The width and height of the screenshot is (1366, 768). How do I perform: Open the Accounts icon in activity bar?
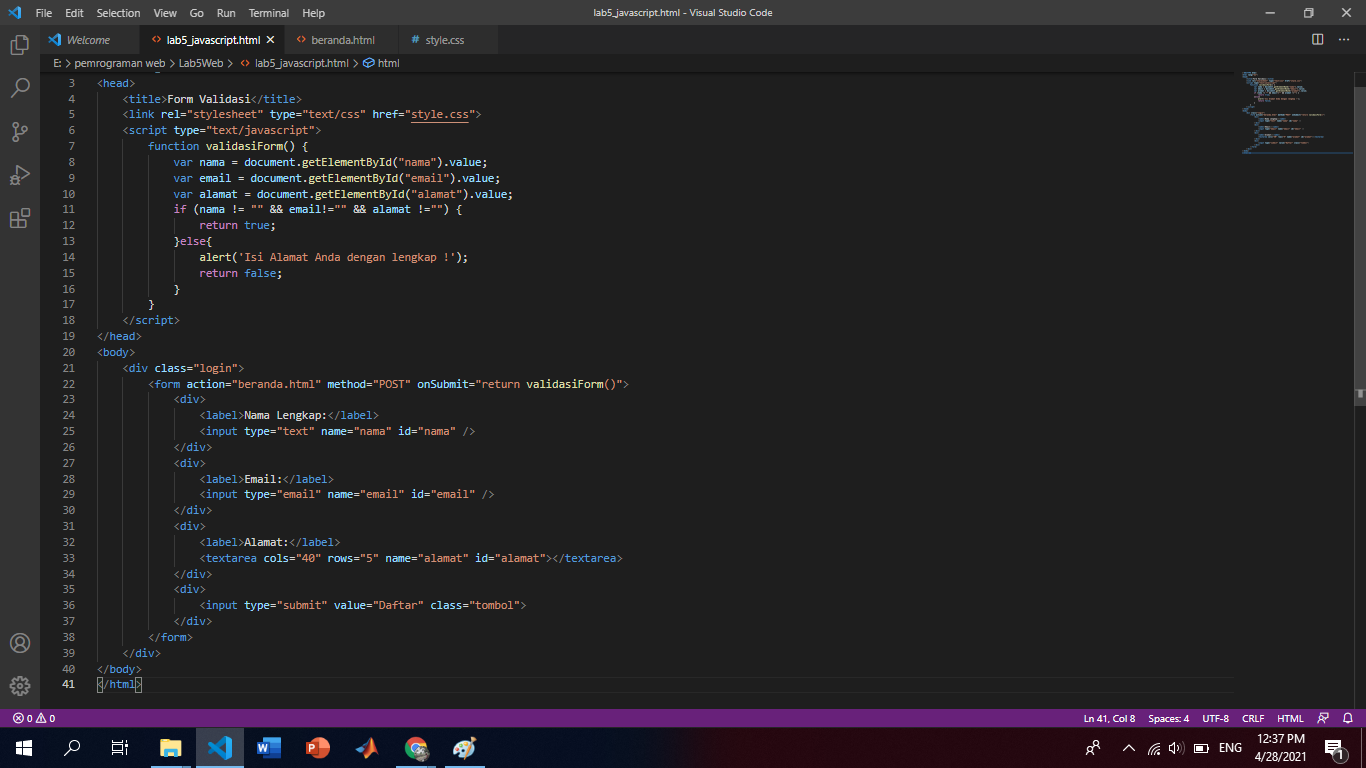20,643
